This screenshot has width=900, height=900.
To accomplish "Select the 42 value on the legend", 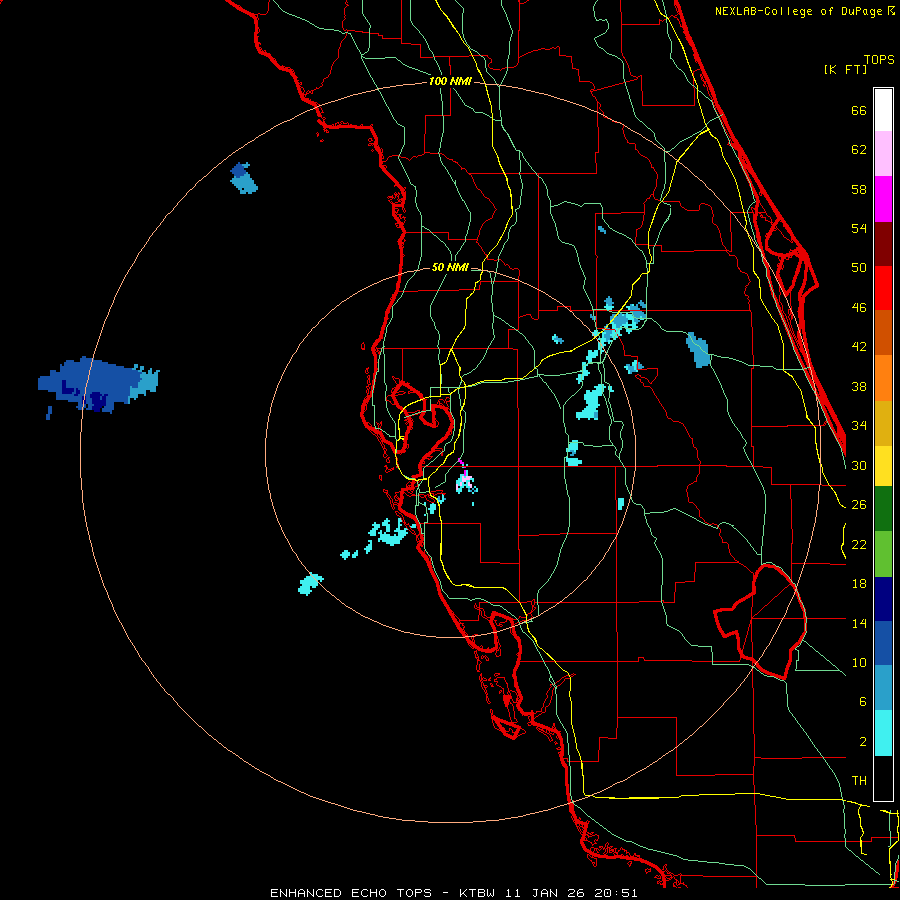I will pyautogui.click(x=859, y=347).
